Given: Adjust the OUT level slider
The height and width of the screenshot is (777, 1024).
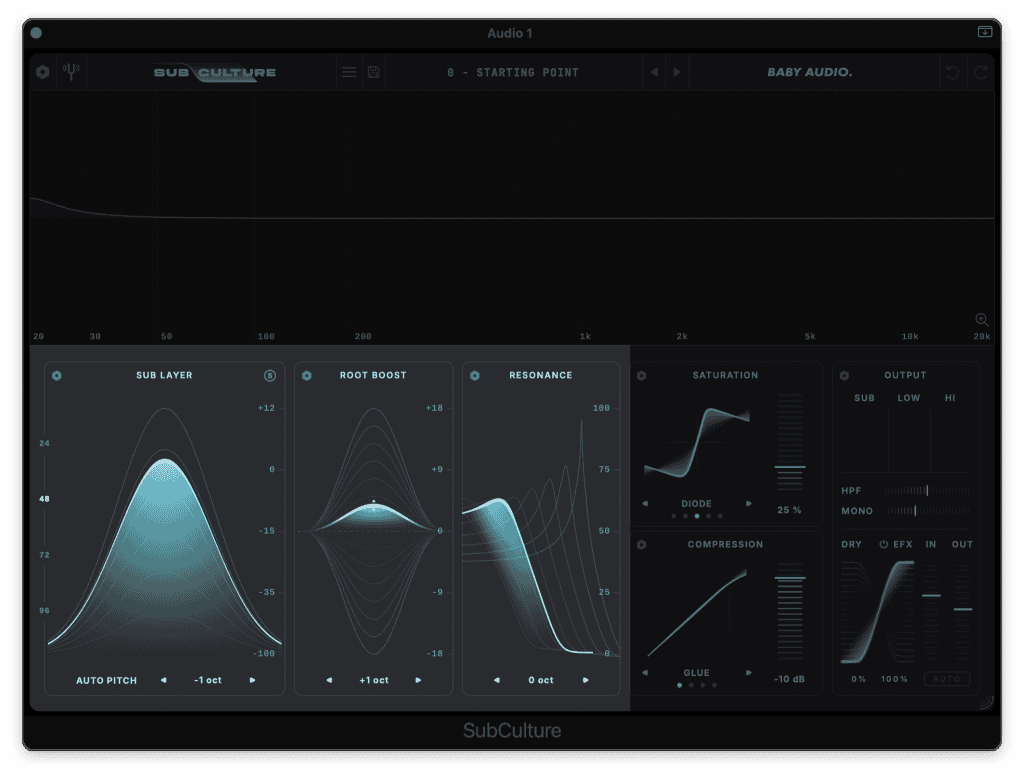Looking at the screenshot, I should click(x=963, y=611).
